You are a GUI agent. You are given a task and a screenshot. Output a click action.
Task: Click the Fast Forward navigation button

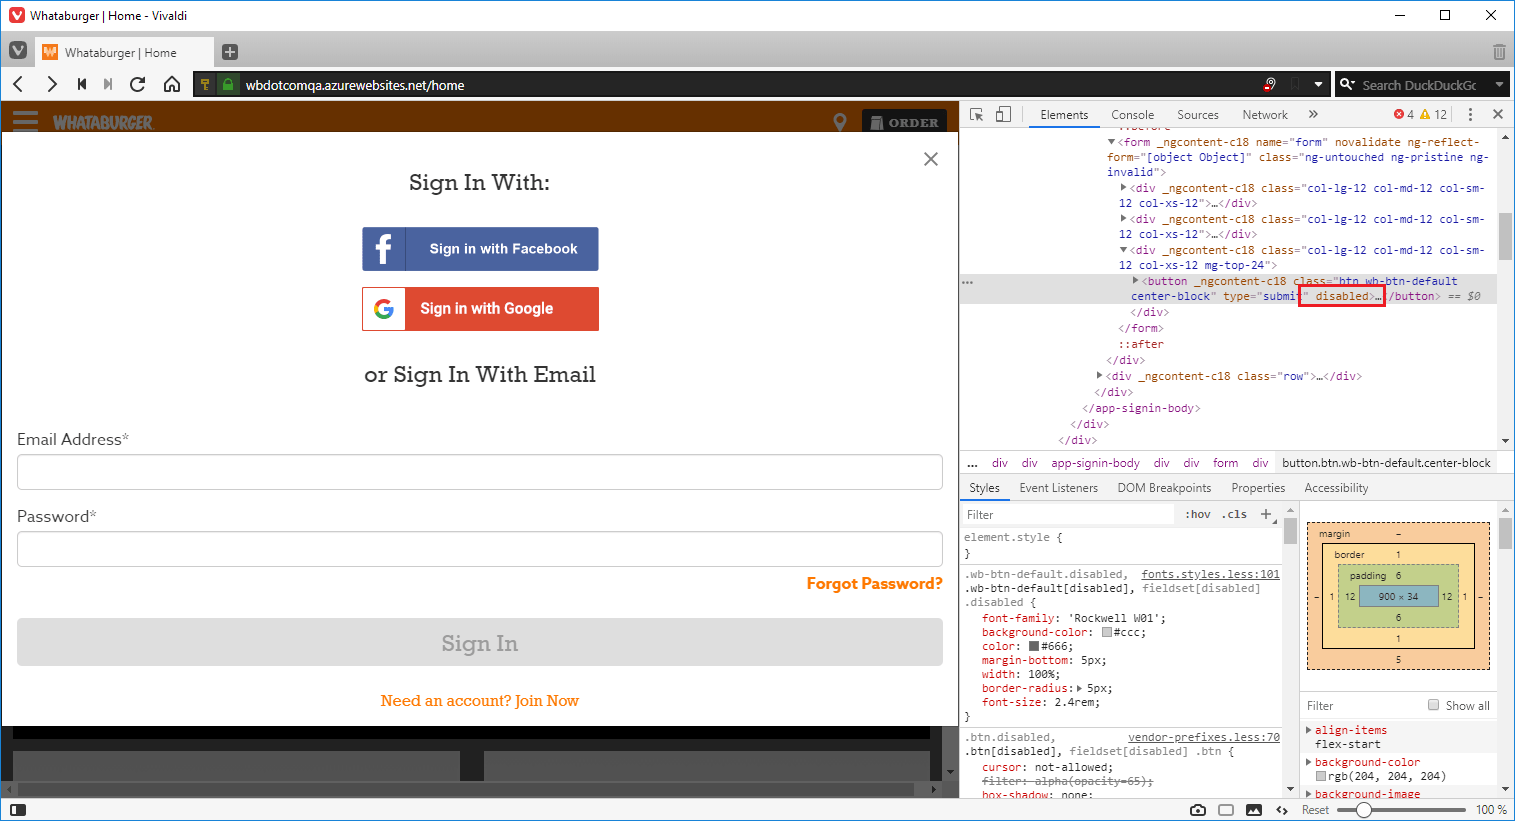point(108,84)
